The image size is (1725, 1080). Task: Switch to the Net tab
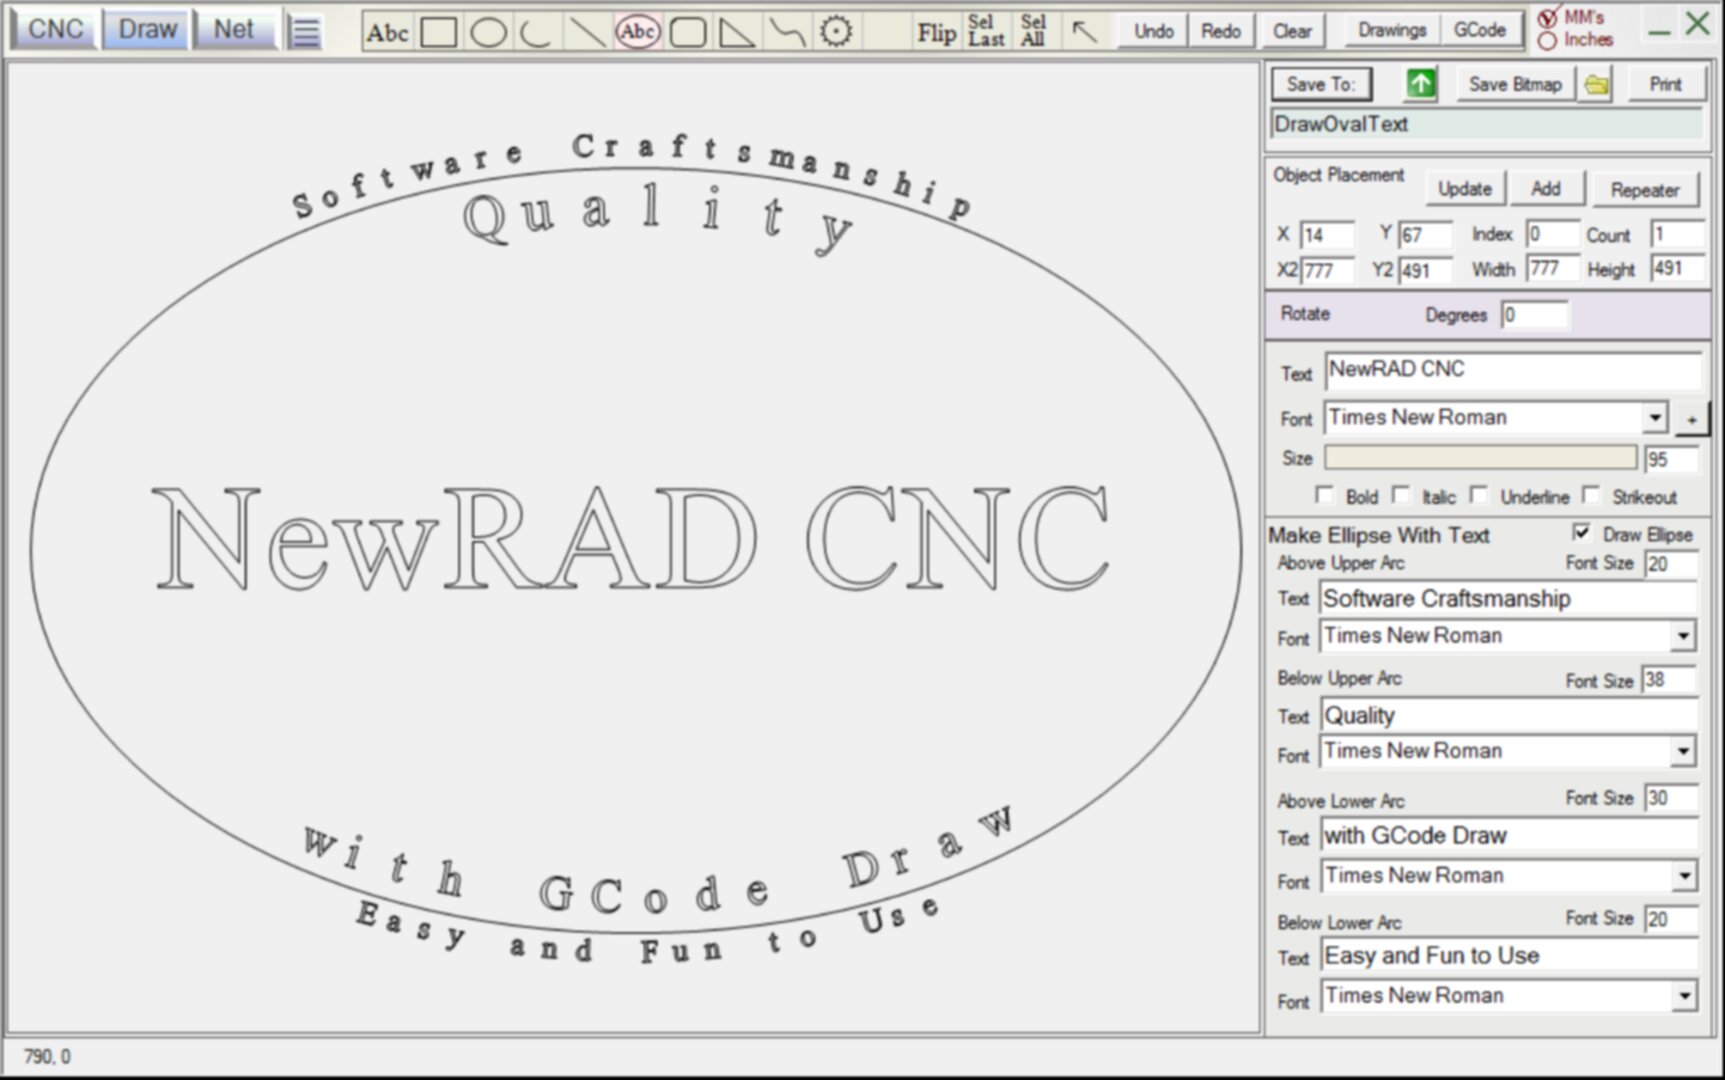tap(234, 29)
